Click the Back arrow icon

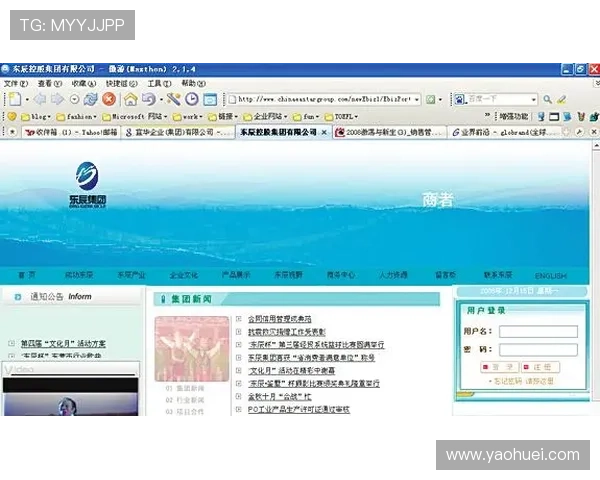[x=40, y=100]
